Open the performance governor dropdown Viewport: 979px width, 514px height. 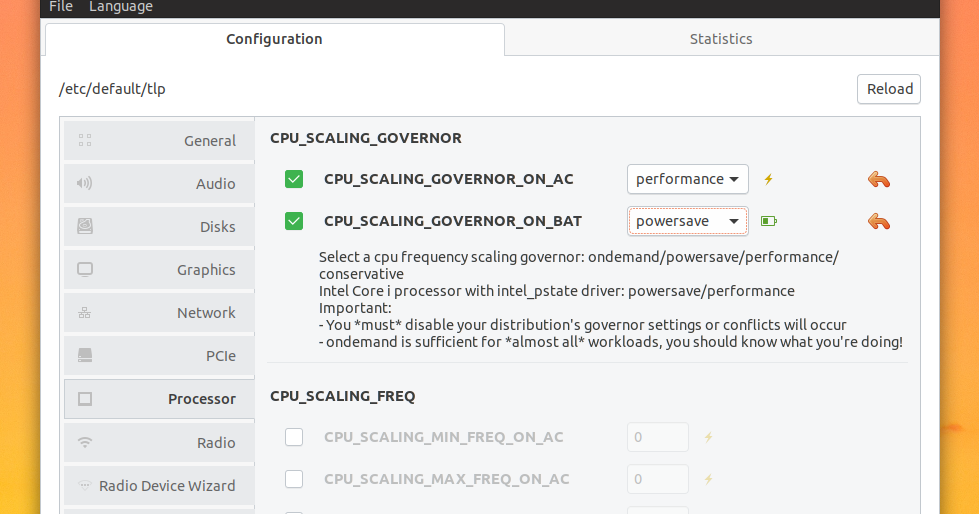[687, 179]
